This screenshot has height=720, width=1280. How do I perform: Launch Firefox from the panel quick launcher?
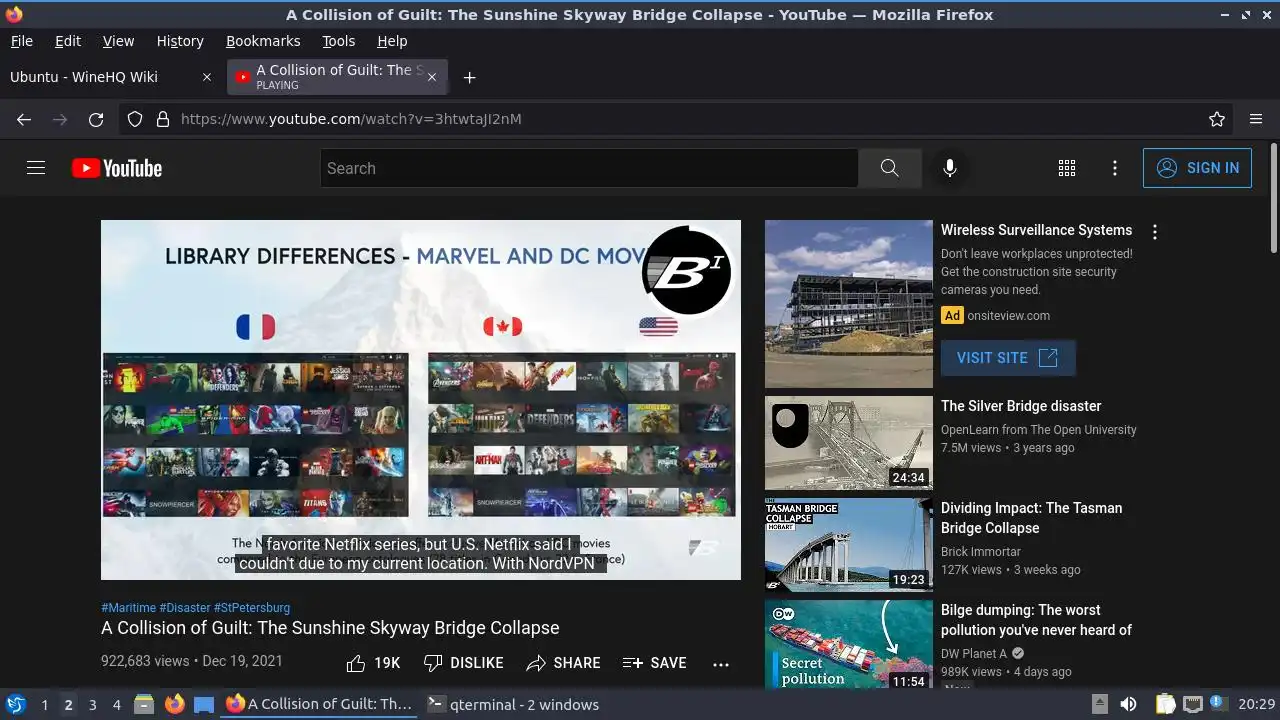coord(174,704)
